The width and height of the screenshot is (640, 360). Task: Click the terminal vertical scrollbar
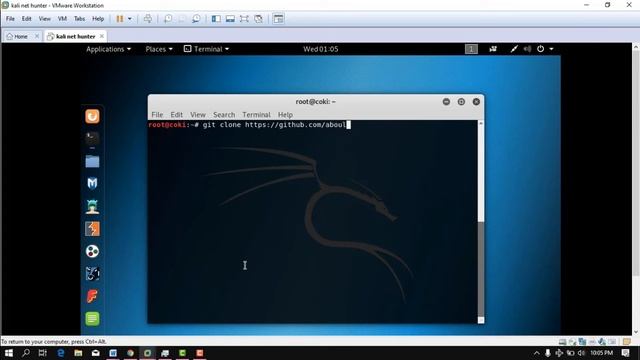pos(481,221)
